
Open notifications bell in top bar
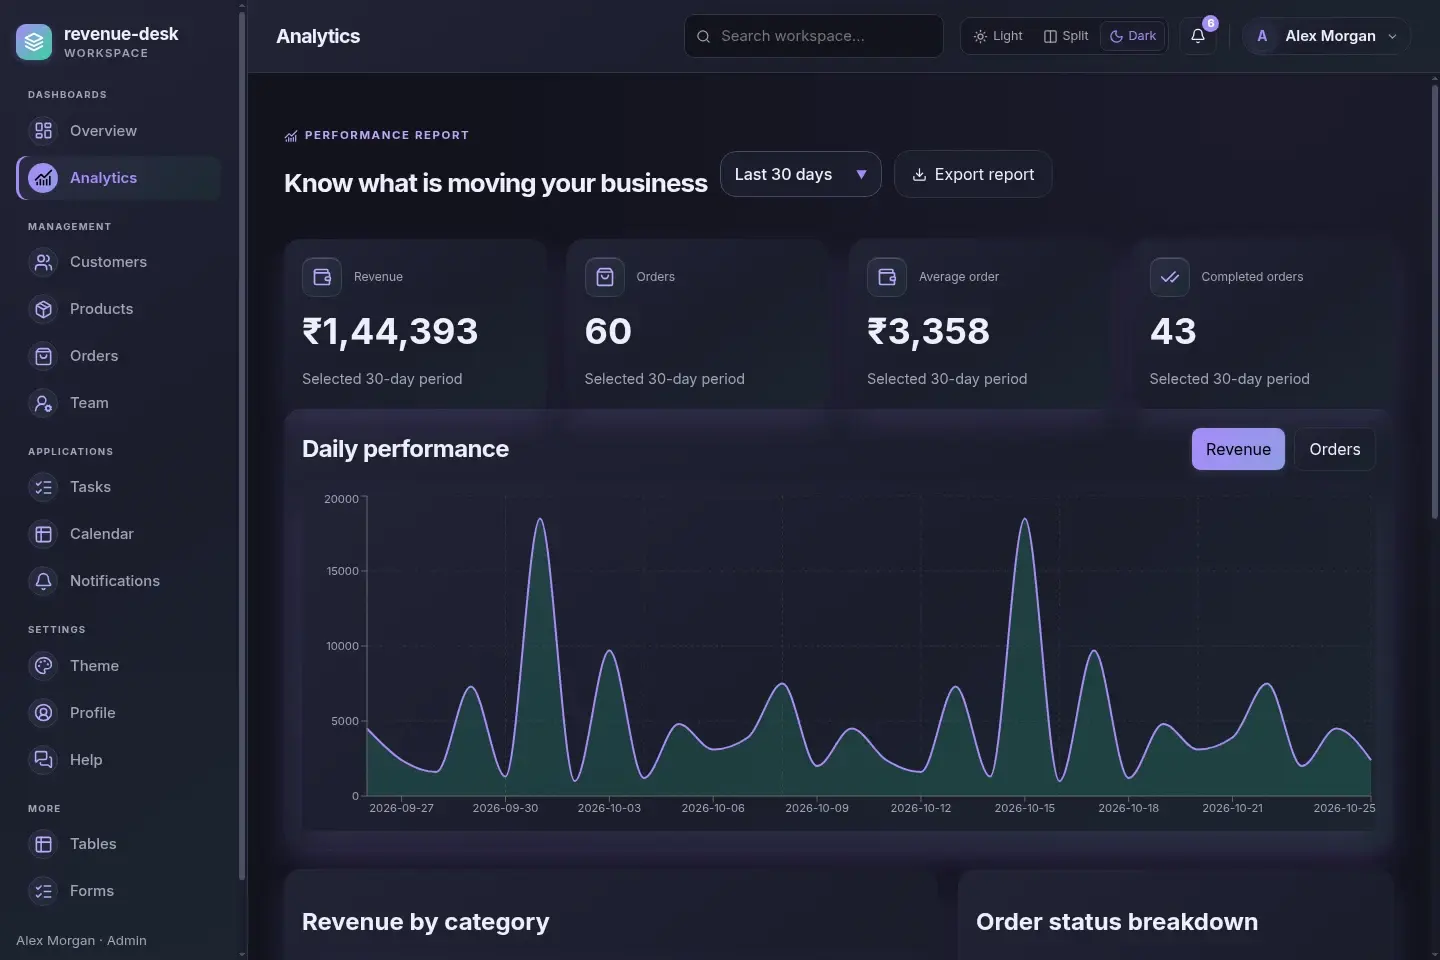pos(1198,36)
